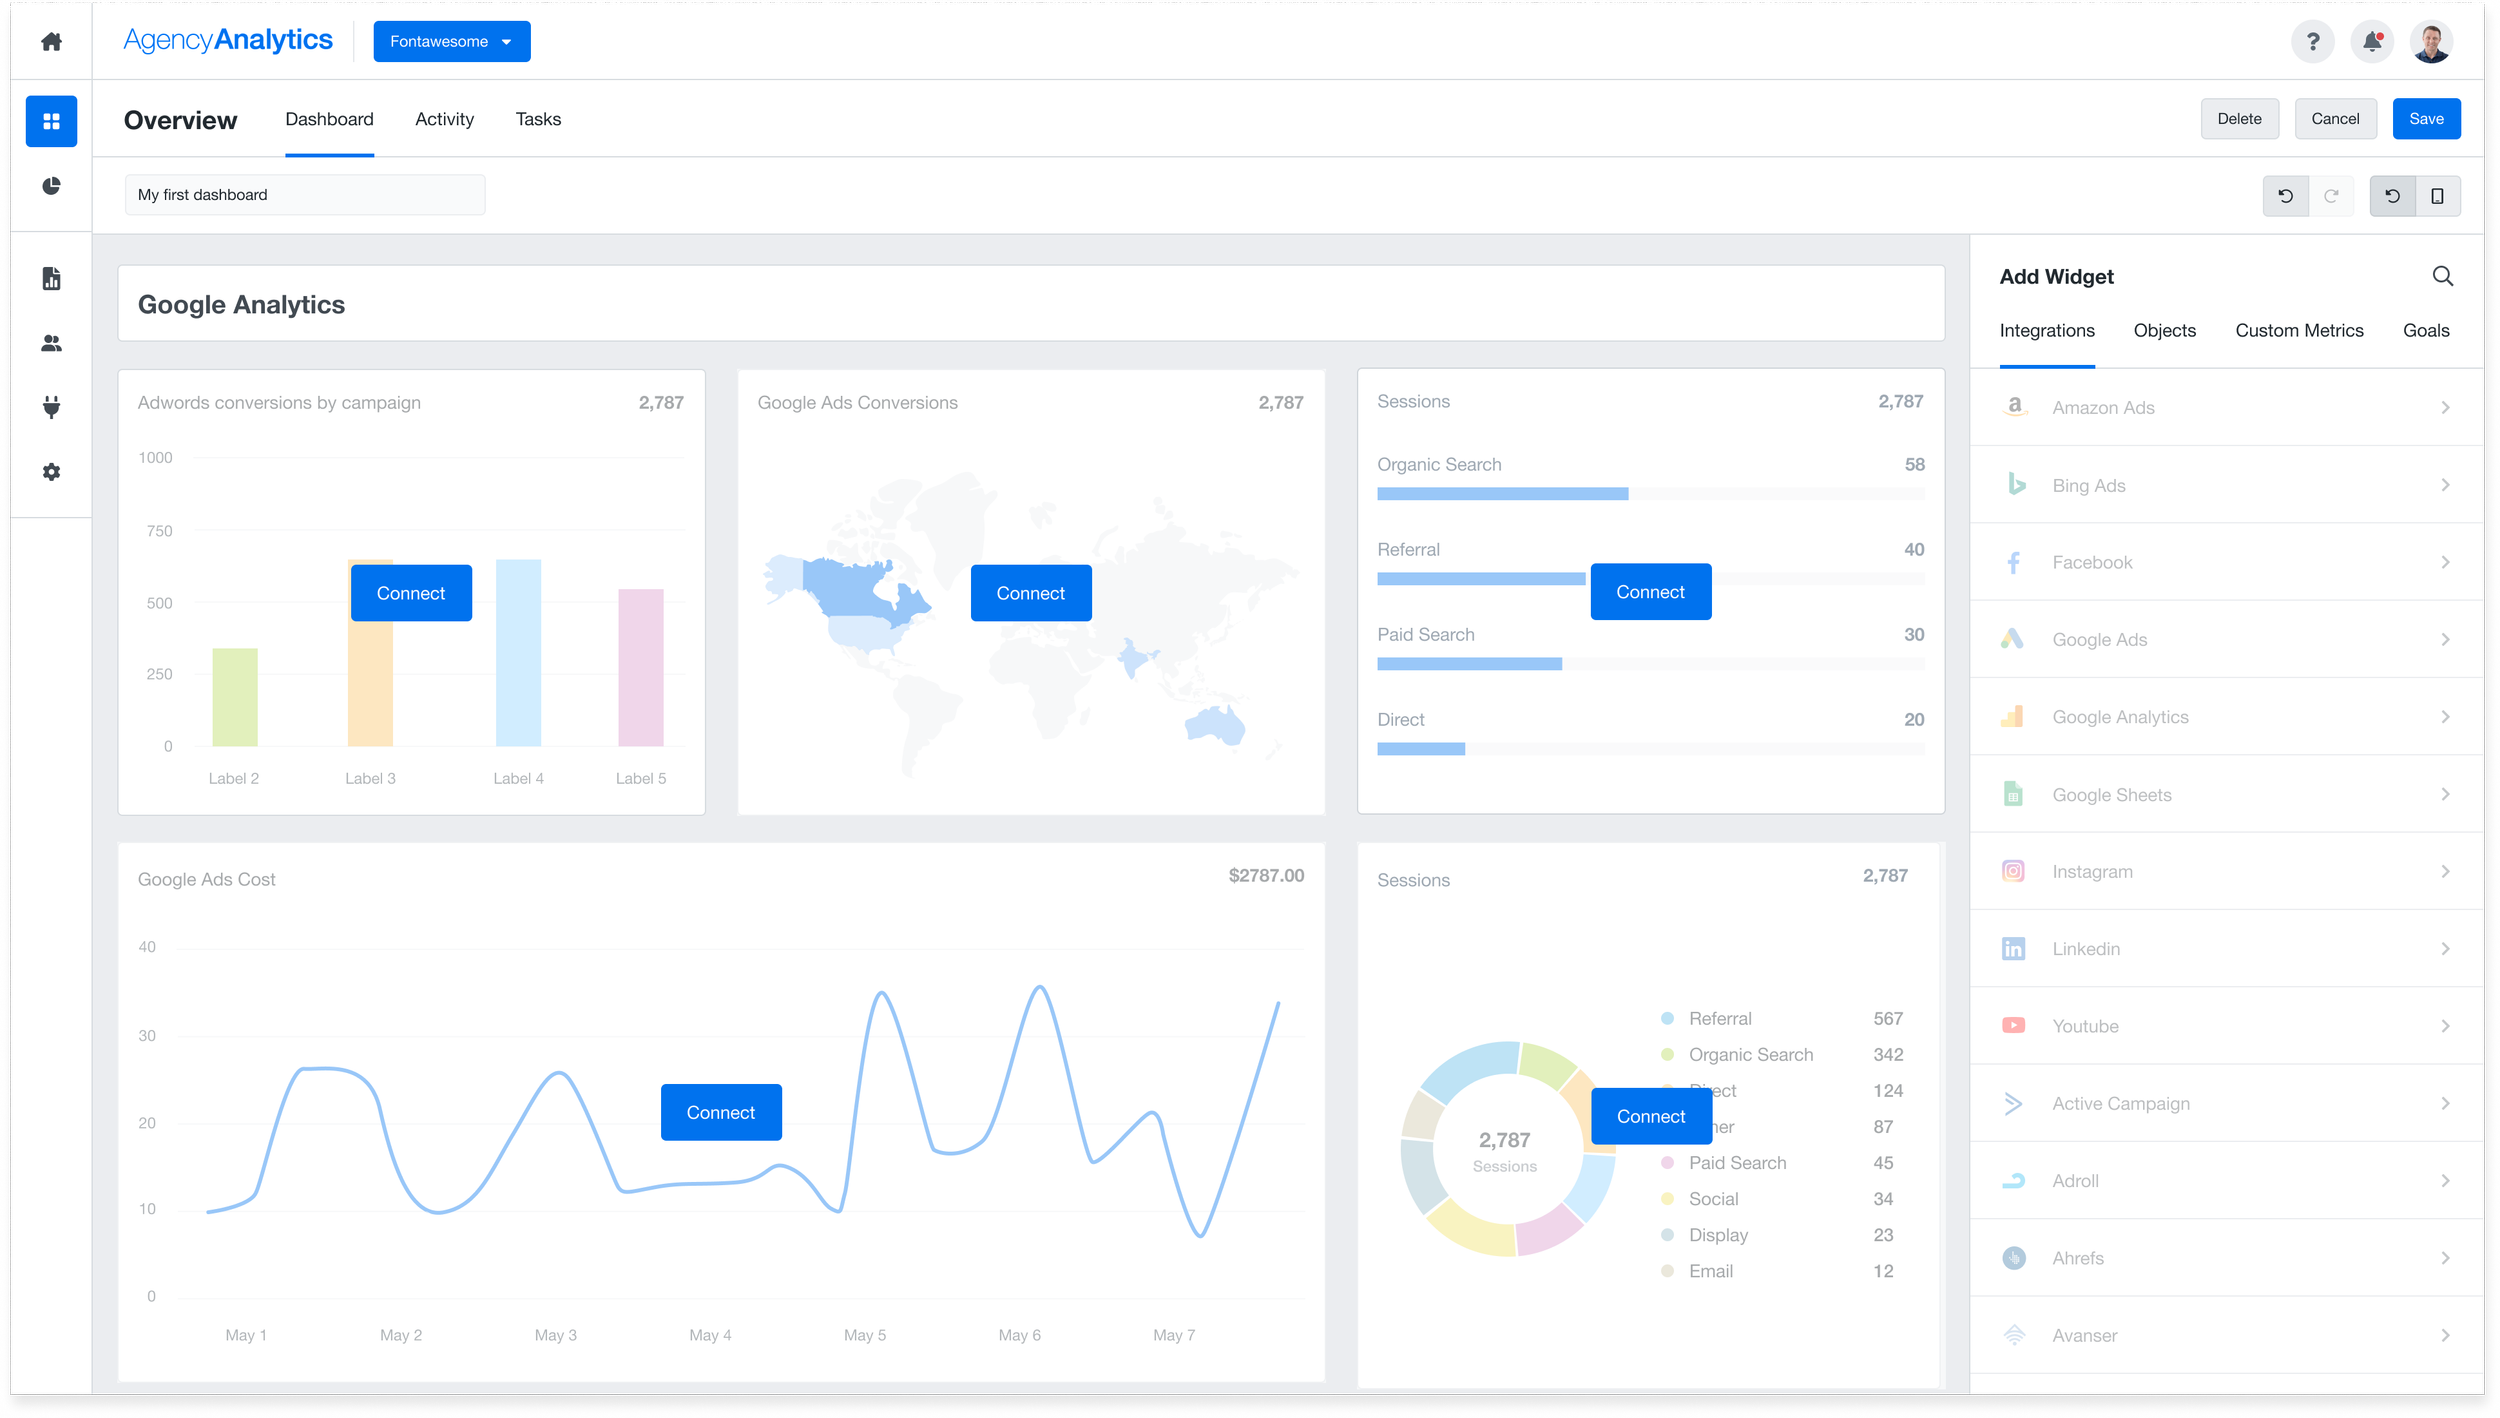
Task: Click the blue Referral legend dot
Action: pyautogui.click(x=1667, y=1019)
